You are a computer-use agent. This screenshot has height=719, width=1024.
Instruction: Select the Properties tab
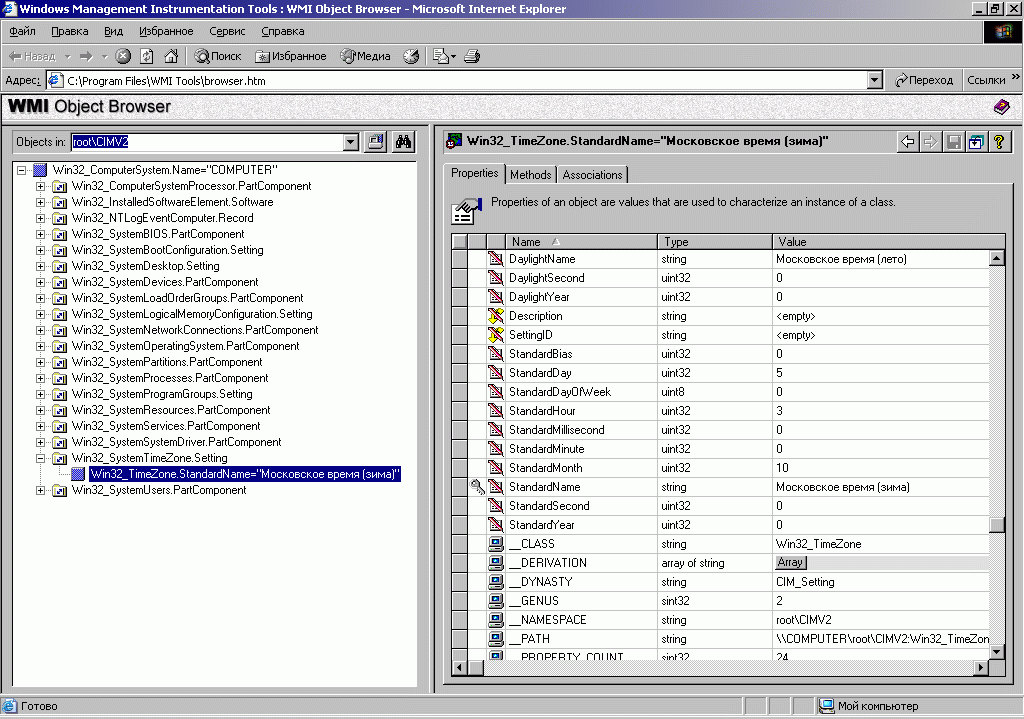pos(475,173)
